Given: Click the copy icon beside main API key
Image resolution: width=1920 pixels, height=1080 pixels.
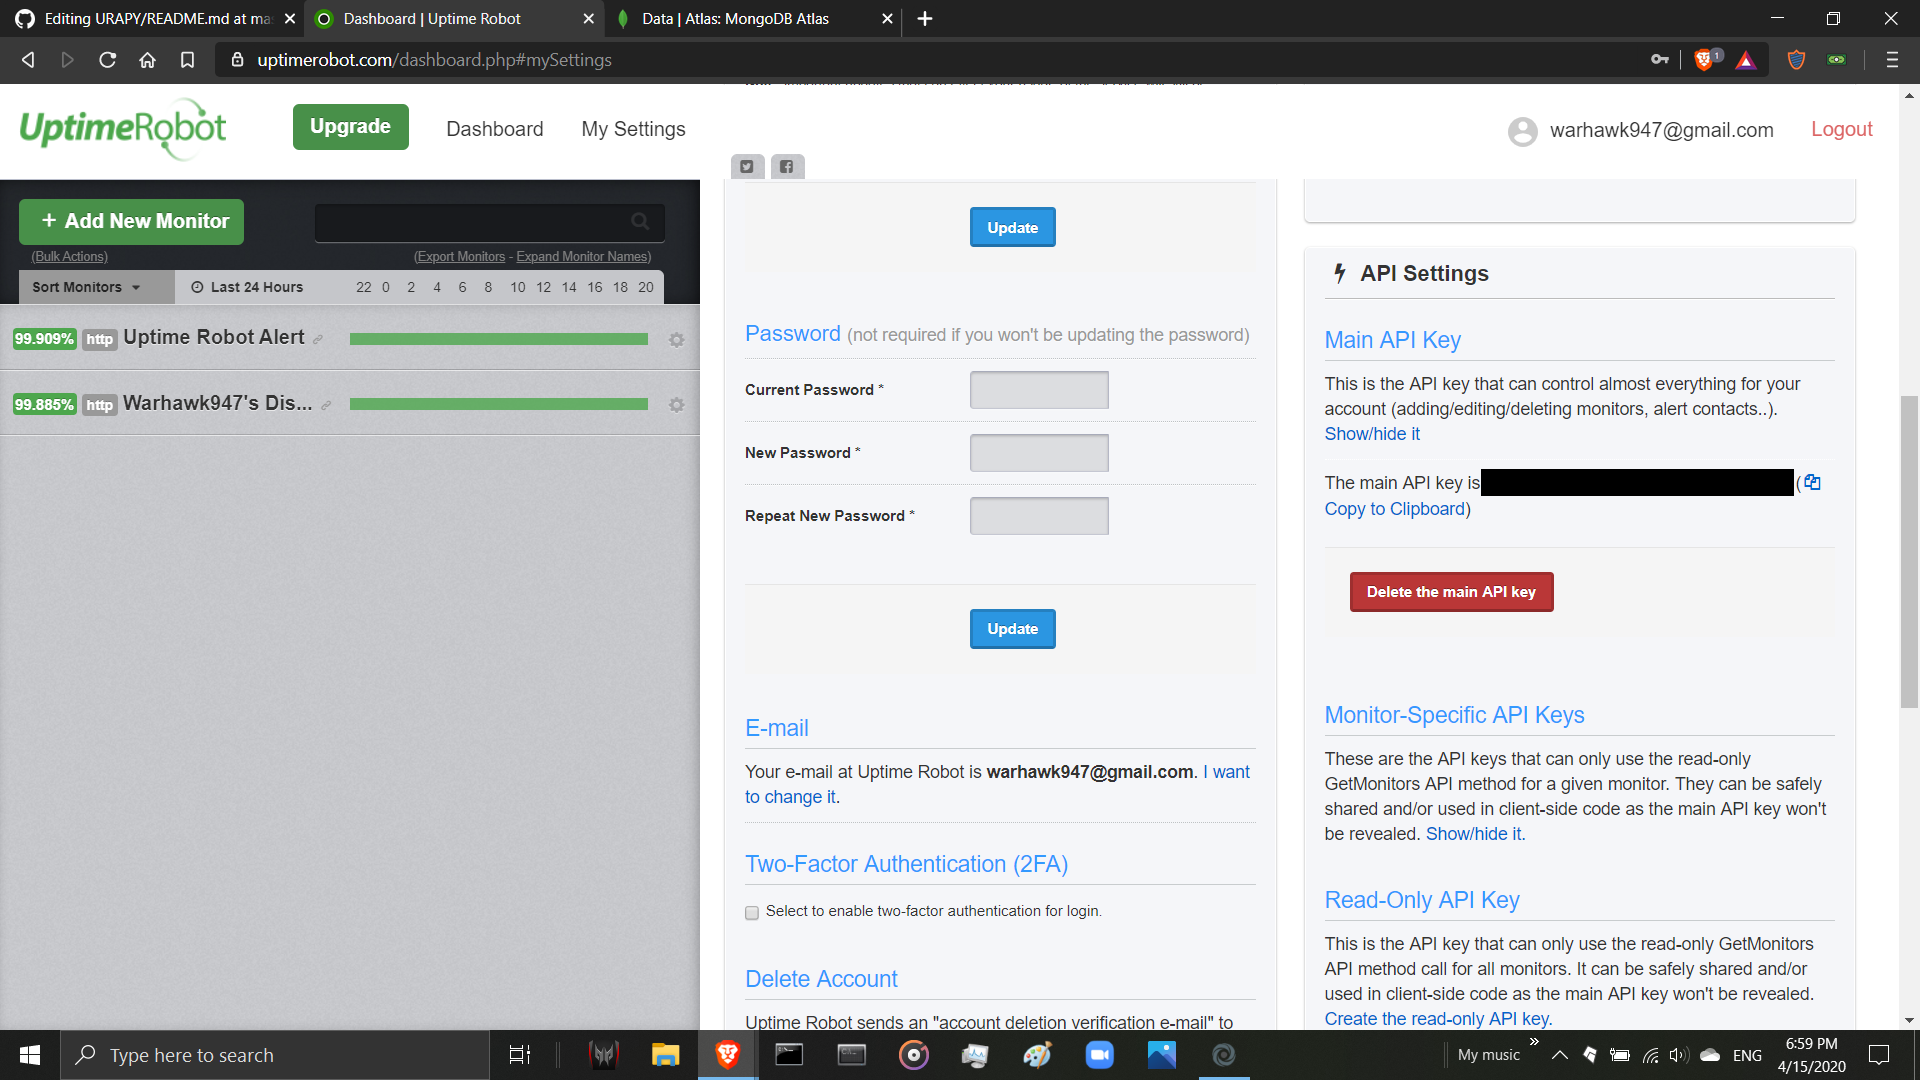Looking at the screenshot, I should click(x=1812, y=483).
